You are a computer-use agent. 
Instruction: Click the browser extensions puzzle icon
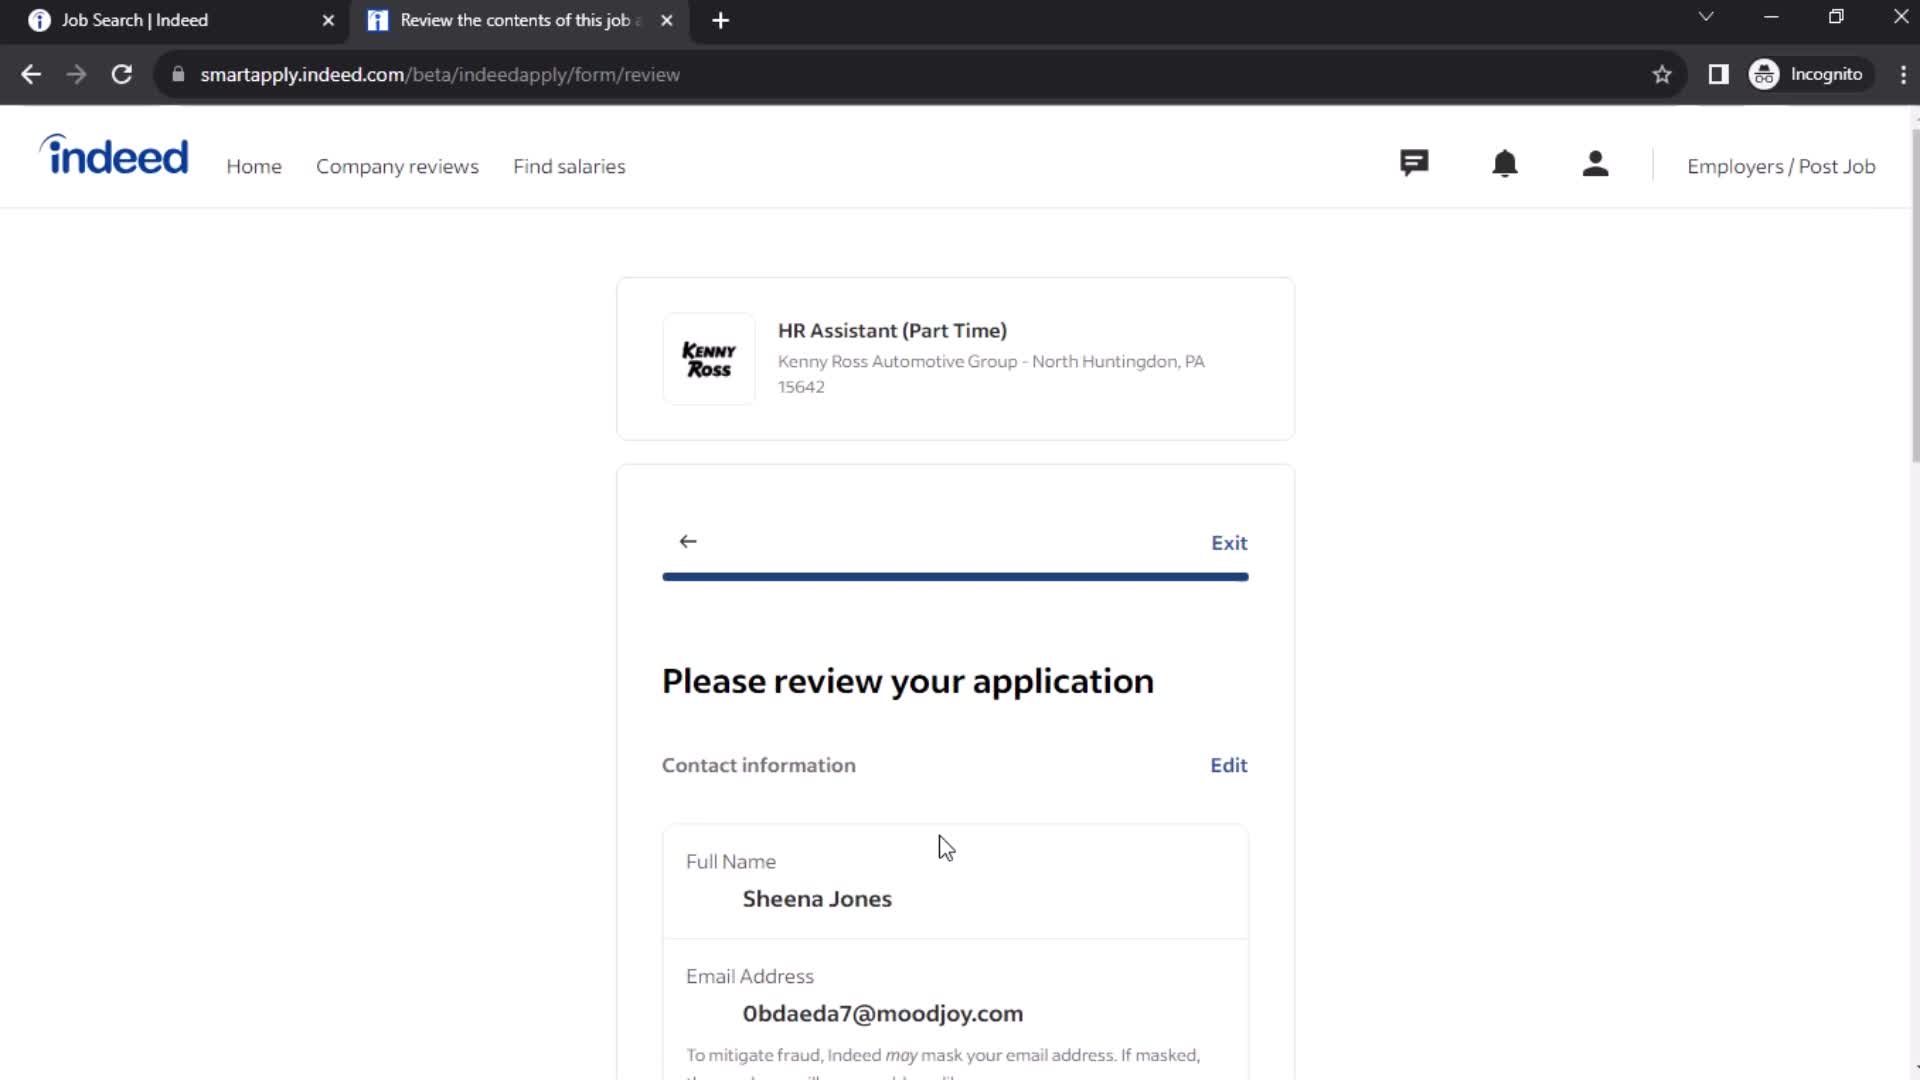1718,74
